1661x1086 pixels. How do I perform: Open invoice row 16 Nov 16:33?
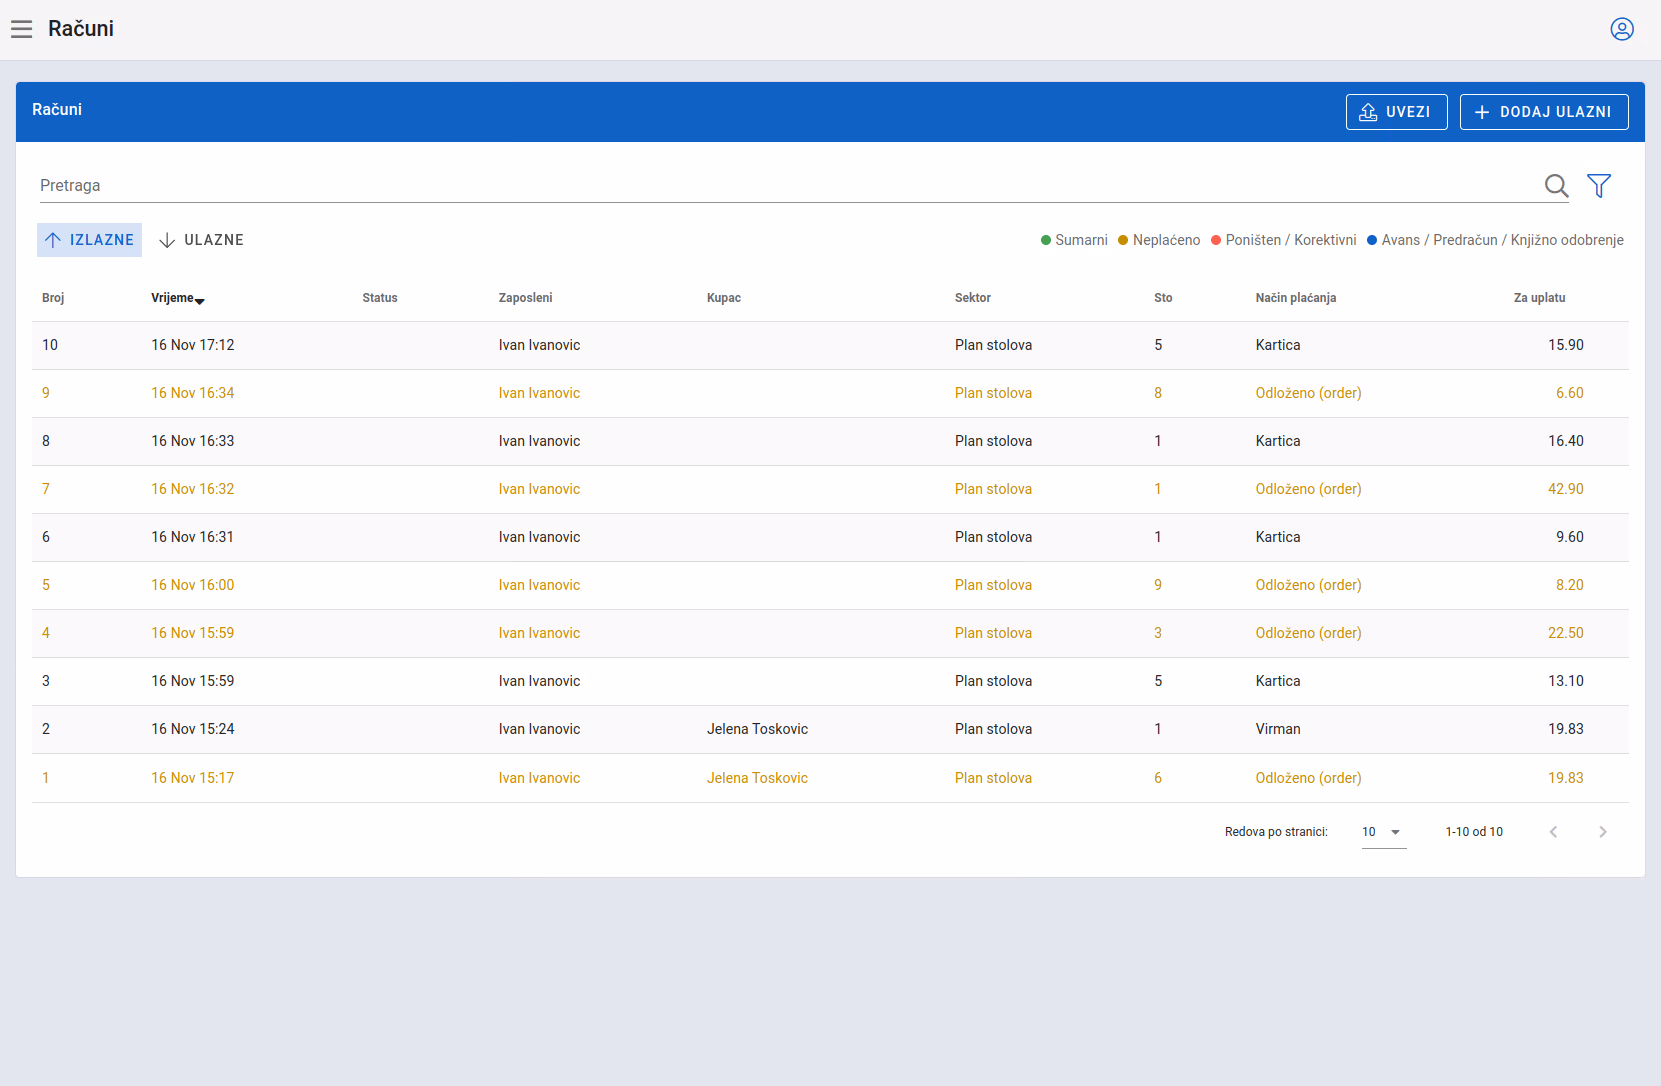click(x=830, y=441)
